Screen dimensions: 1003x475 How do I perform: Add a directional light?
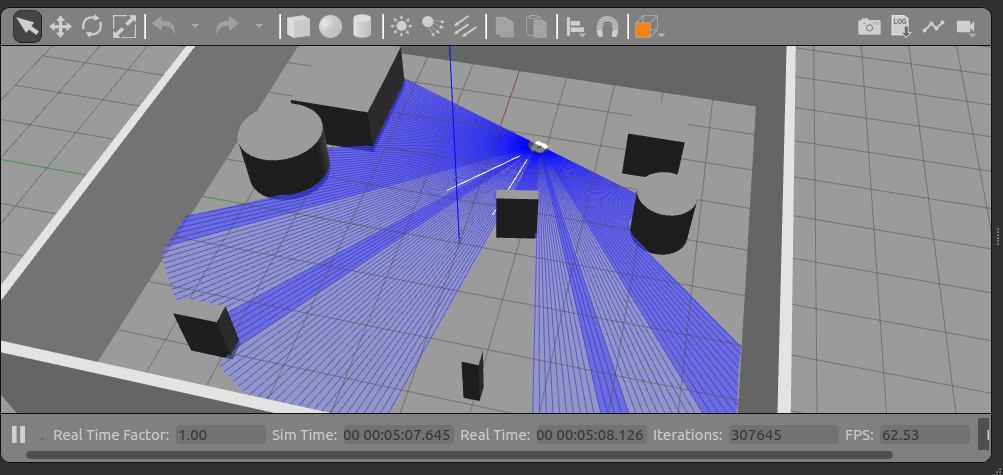[464, 27]
